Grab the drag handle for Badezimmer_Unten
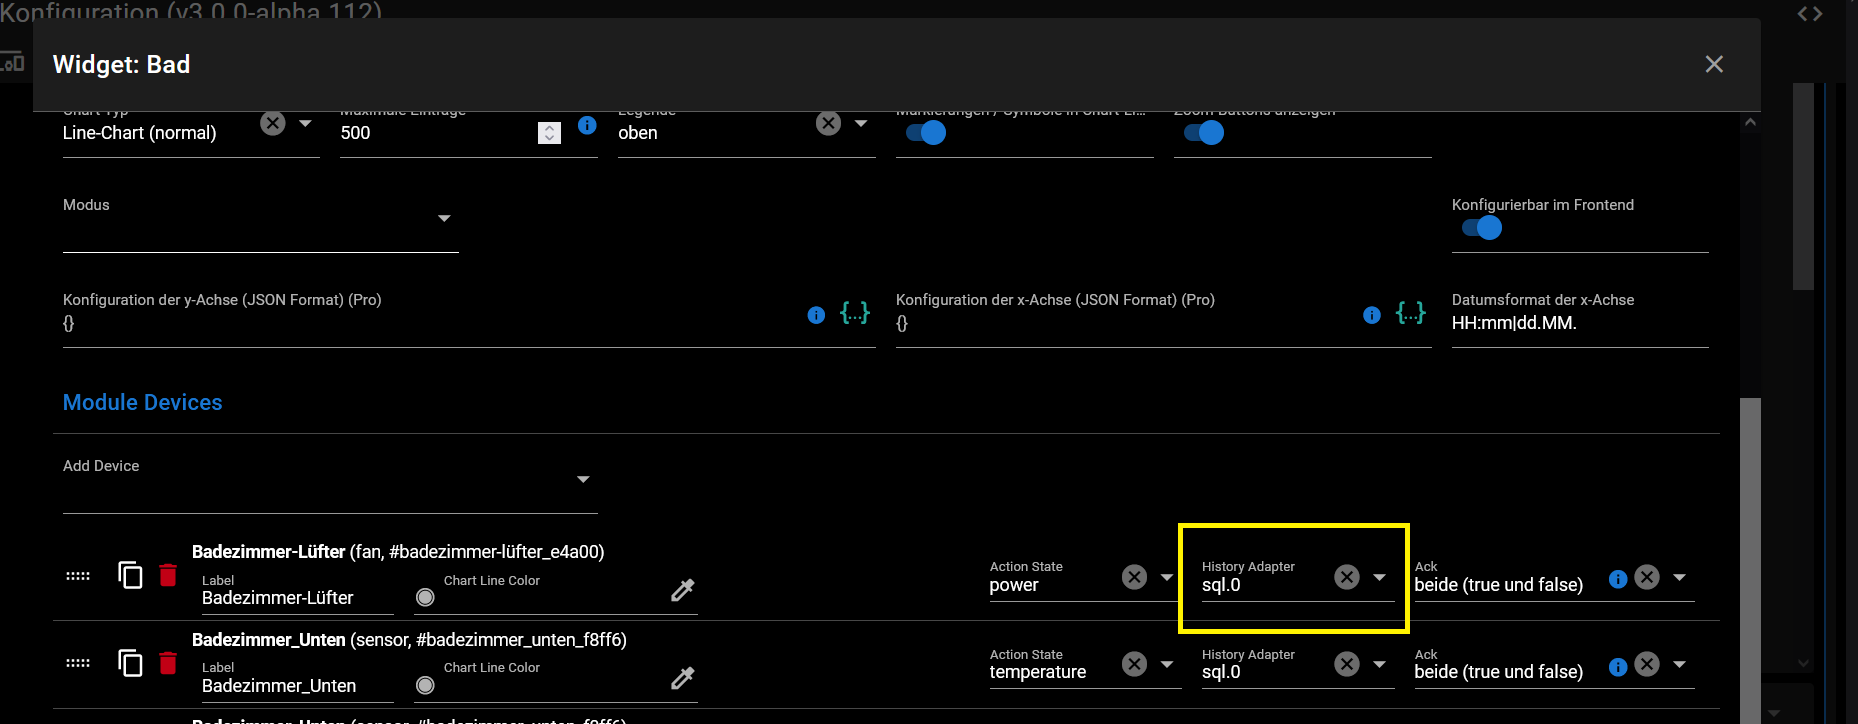The image size is (1858, 724). (78, 663)
